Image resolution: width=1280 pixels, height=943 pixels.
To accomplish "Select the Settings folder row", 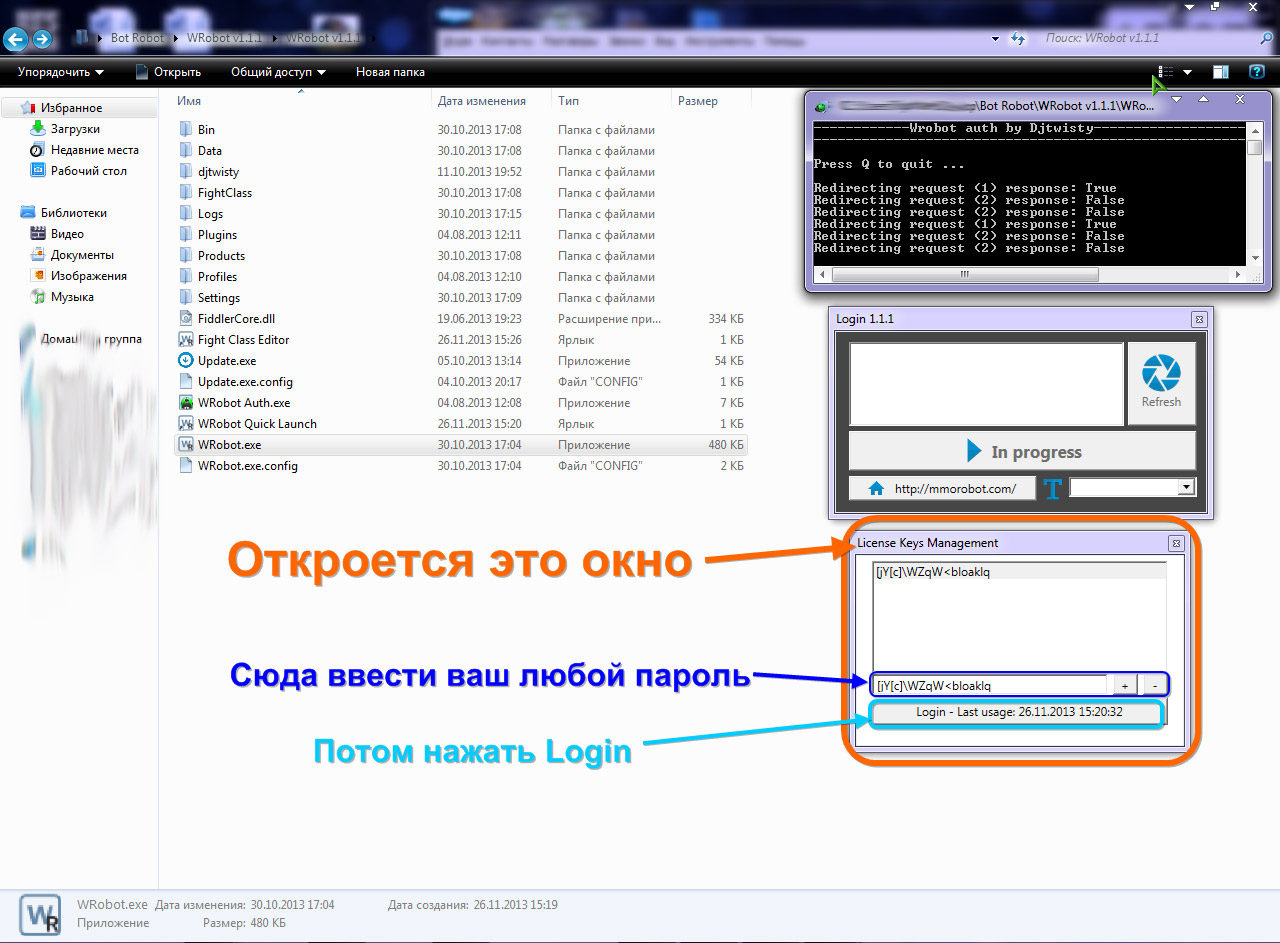I will point(460,297).
